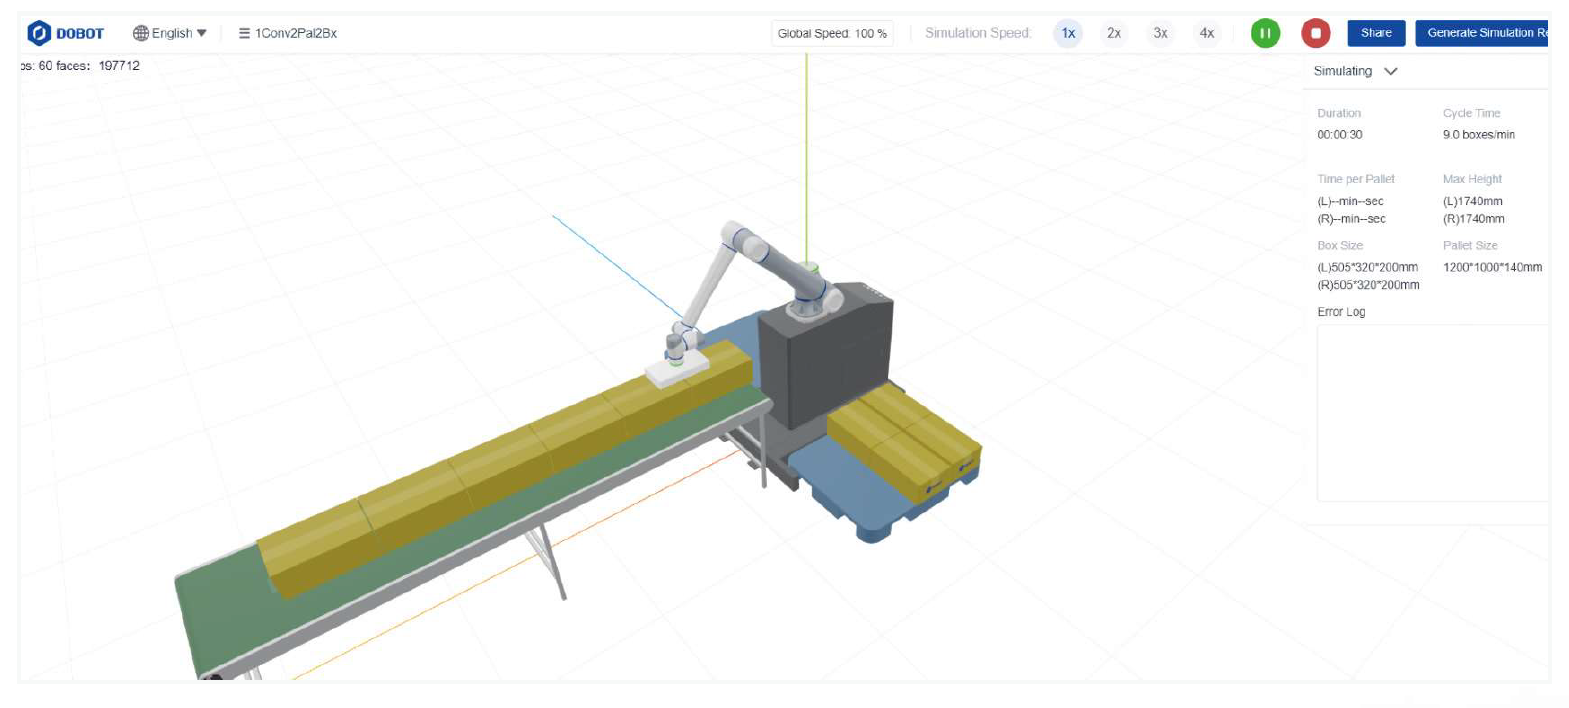Viewport: 1569px width, 708px height.
Task: Pause the simulation with green button
Action: (1265, 33)
